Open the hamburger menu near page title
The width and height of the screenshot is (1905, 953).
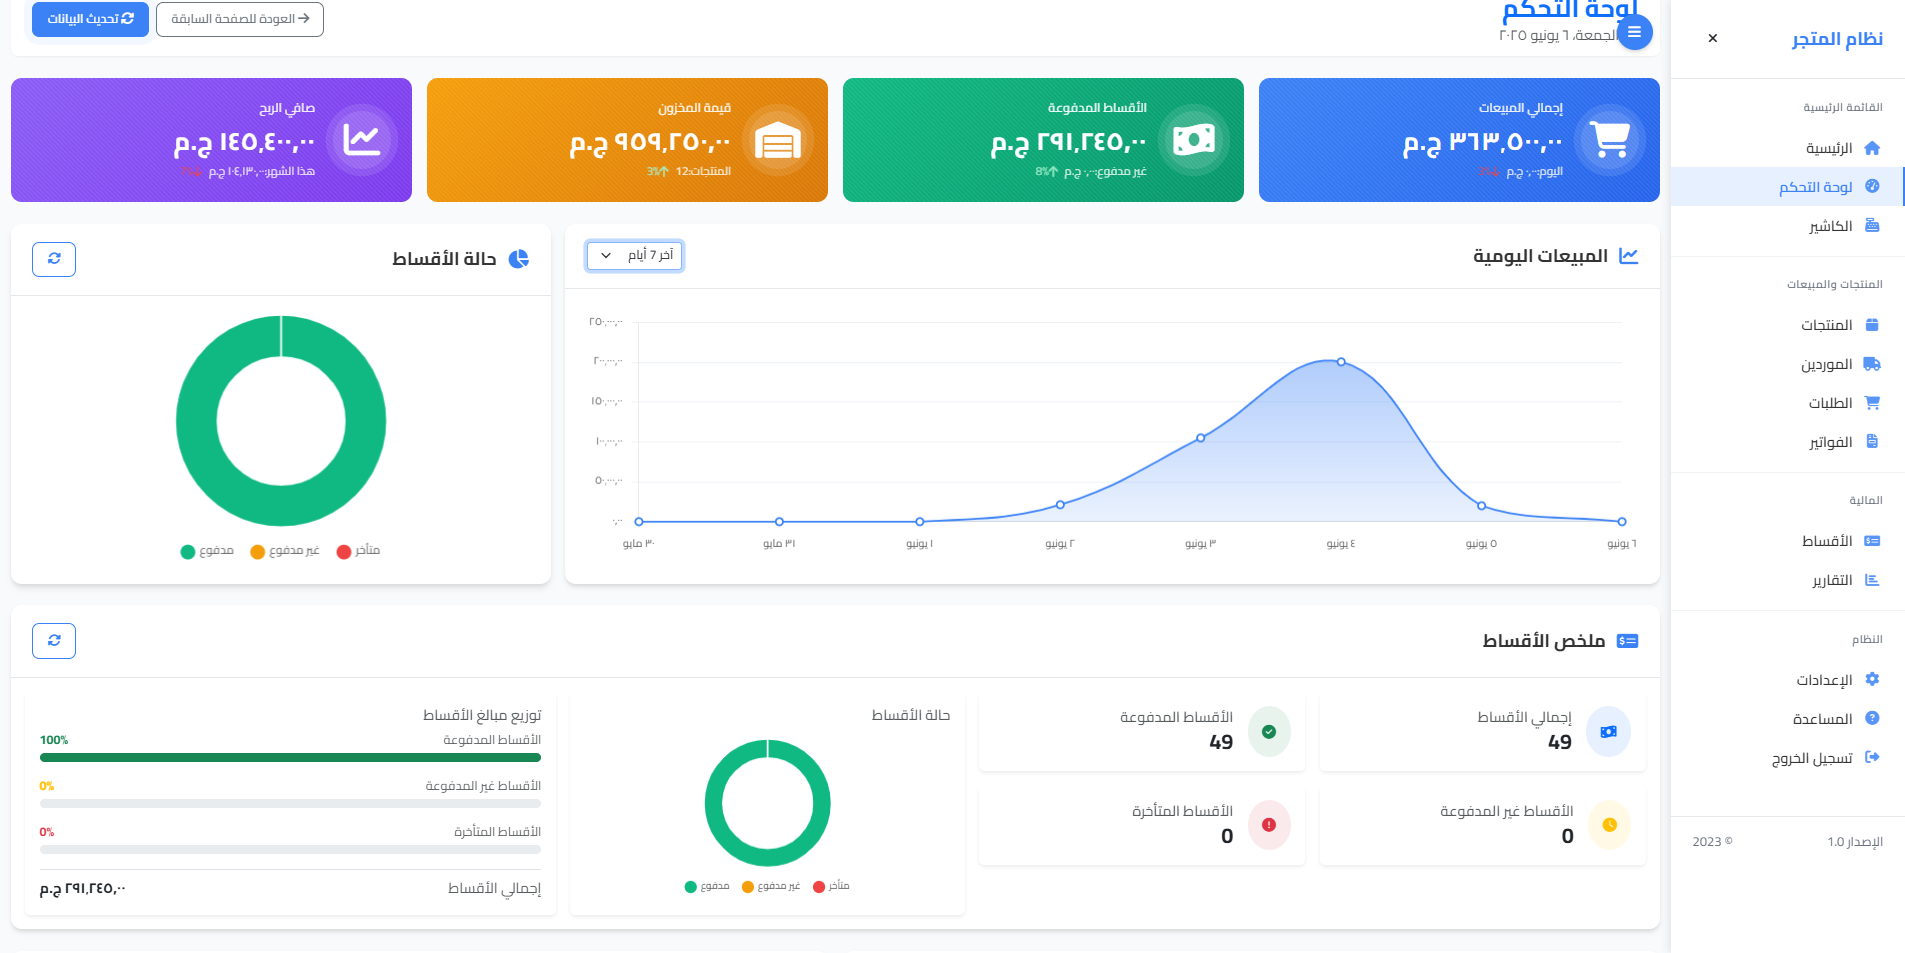click(x=1635, y=31)
